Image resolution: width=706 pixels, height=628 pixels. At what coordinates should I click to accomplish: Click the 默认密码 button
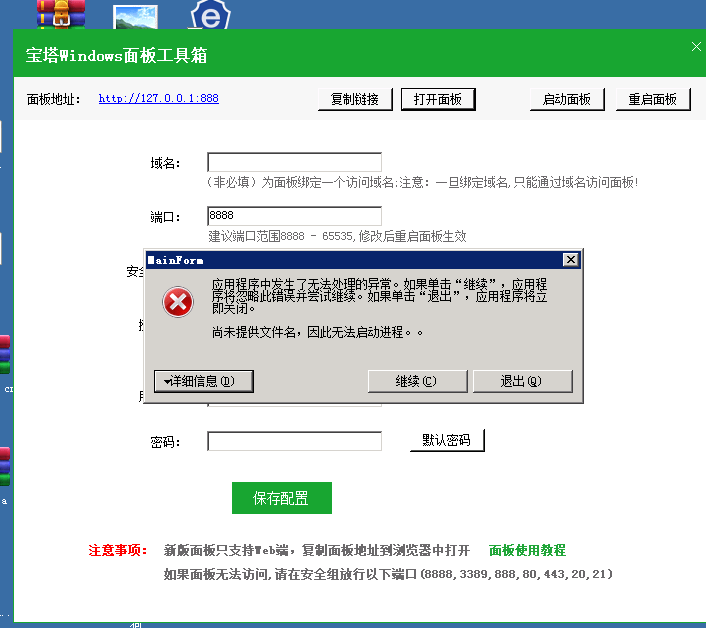click(x=447, y=440)
